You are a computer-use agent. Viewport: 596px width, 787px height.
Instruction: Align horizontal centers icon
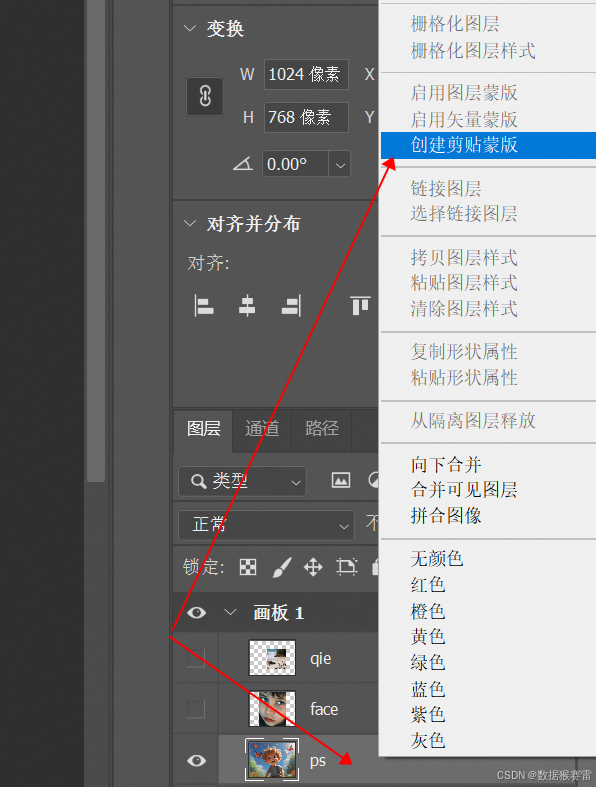247,306
